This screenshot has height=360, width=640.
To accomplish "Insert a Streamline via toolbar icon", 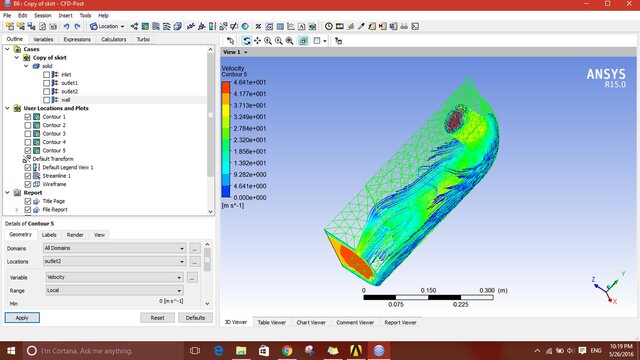I will click(x=156, y=27).
